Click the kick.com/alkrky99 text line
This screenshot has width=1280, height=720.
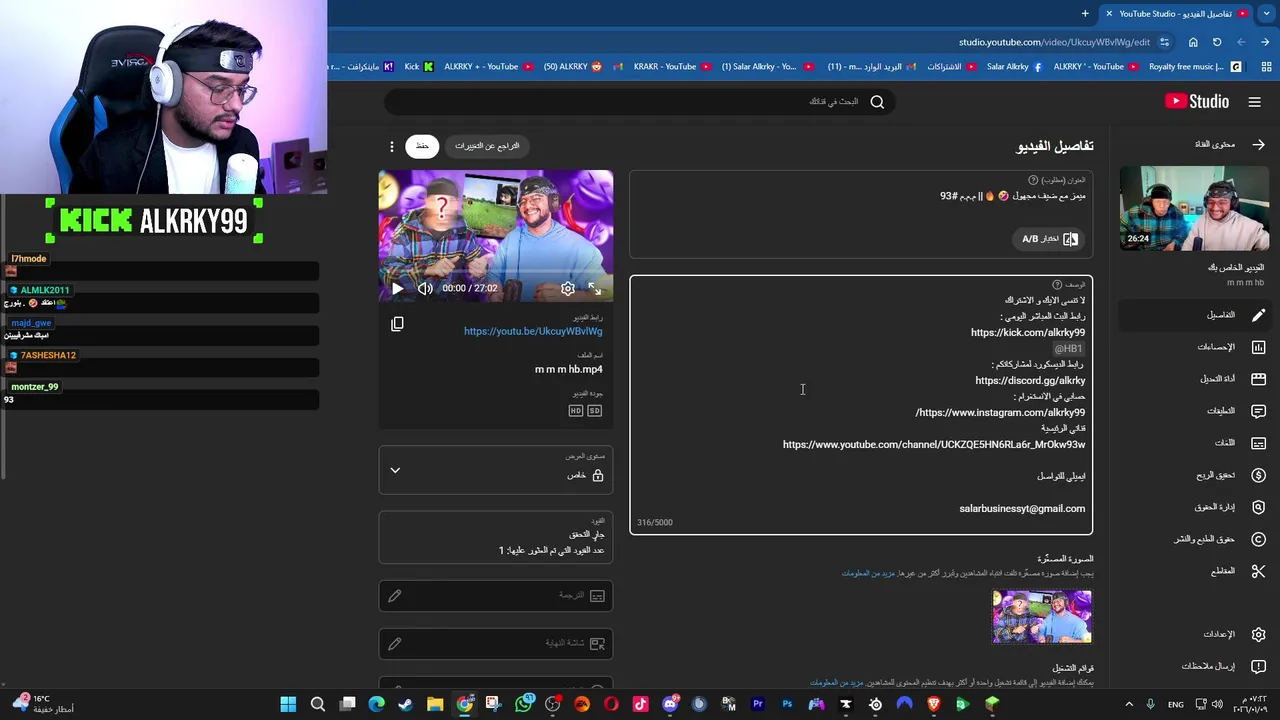coord(1027,333)
